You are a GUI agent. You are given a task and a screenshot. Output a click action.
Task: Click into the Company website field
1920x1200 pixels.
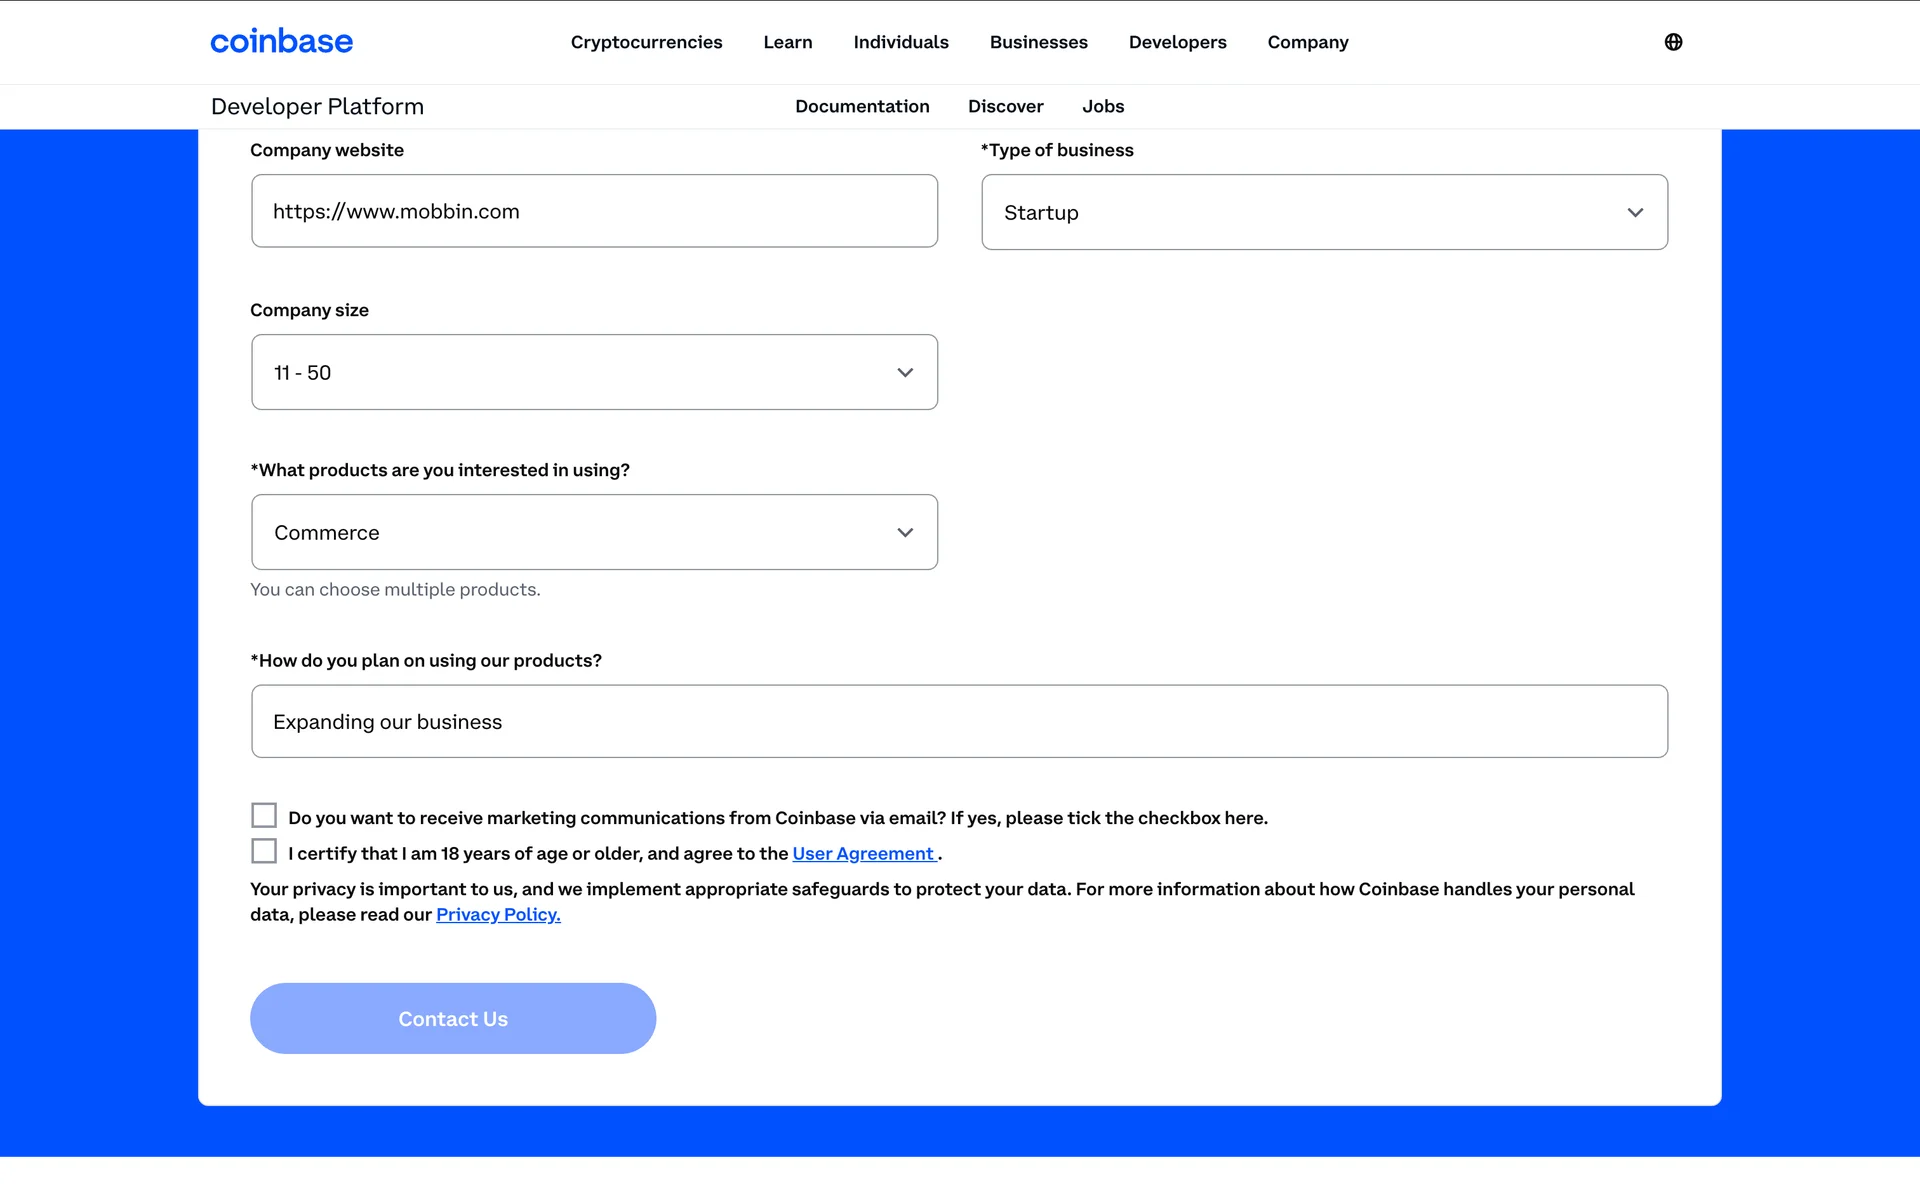pos(594,211)
